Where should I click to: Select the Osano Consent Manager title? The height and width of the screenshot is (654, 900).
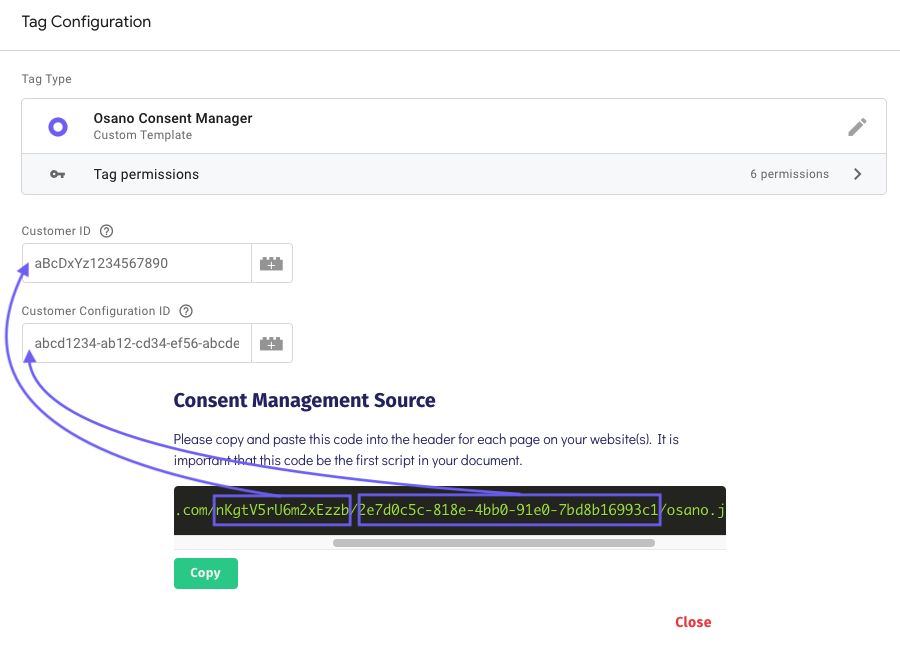pyautogui.click(x=173, y=118)
